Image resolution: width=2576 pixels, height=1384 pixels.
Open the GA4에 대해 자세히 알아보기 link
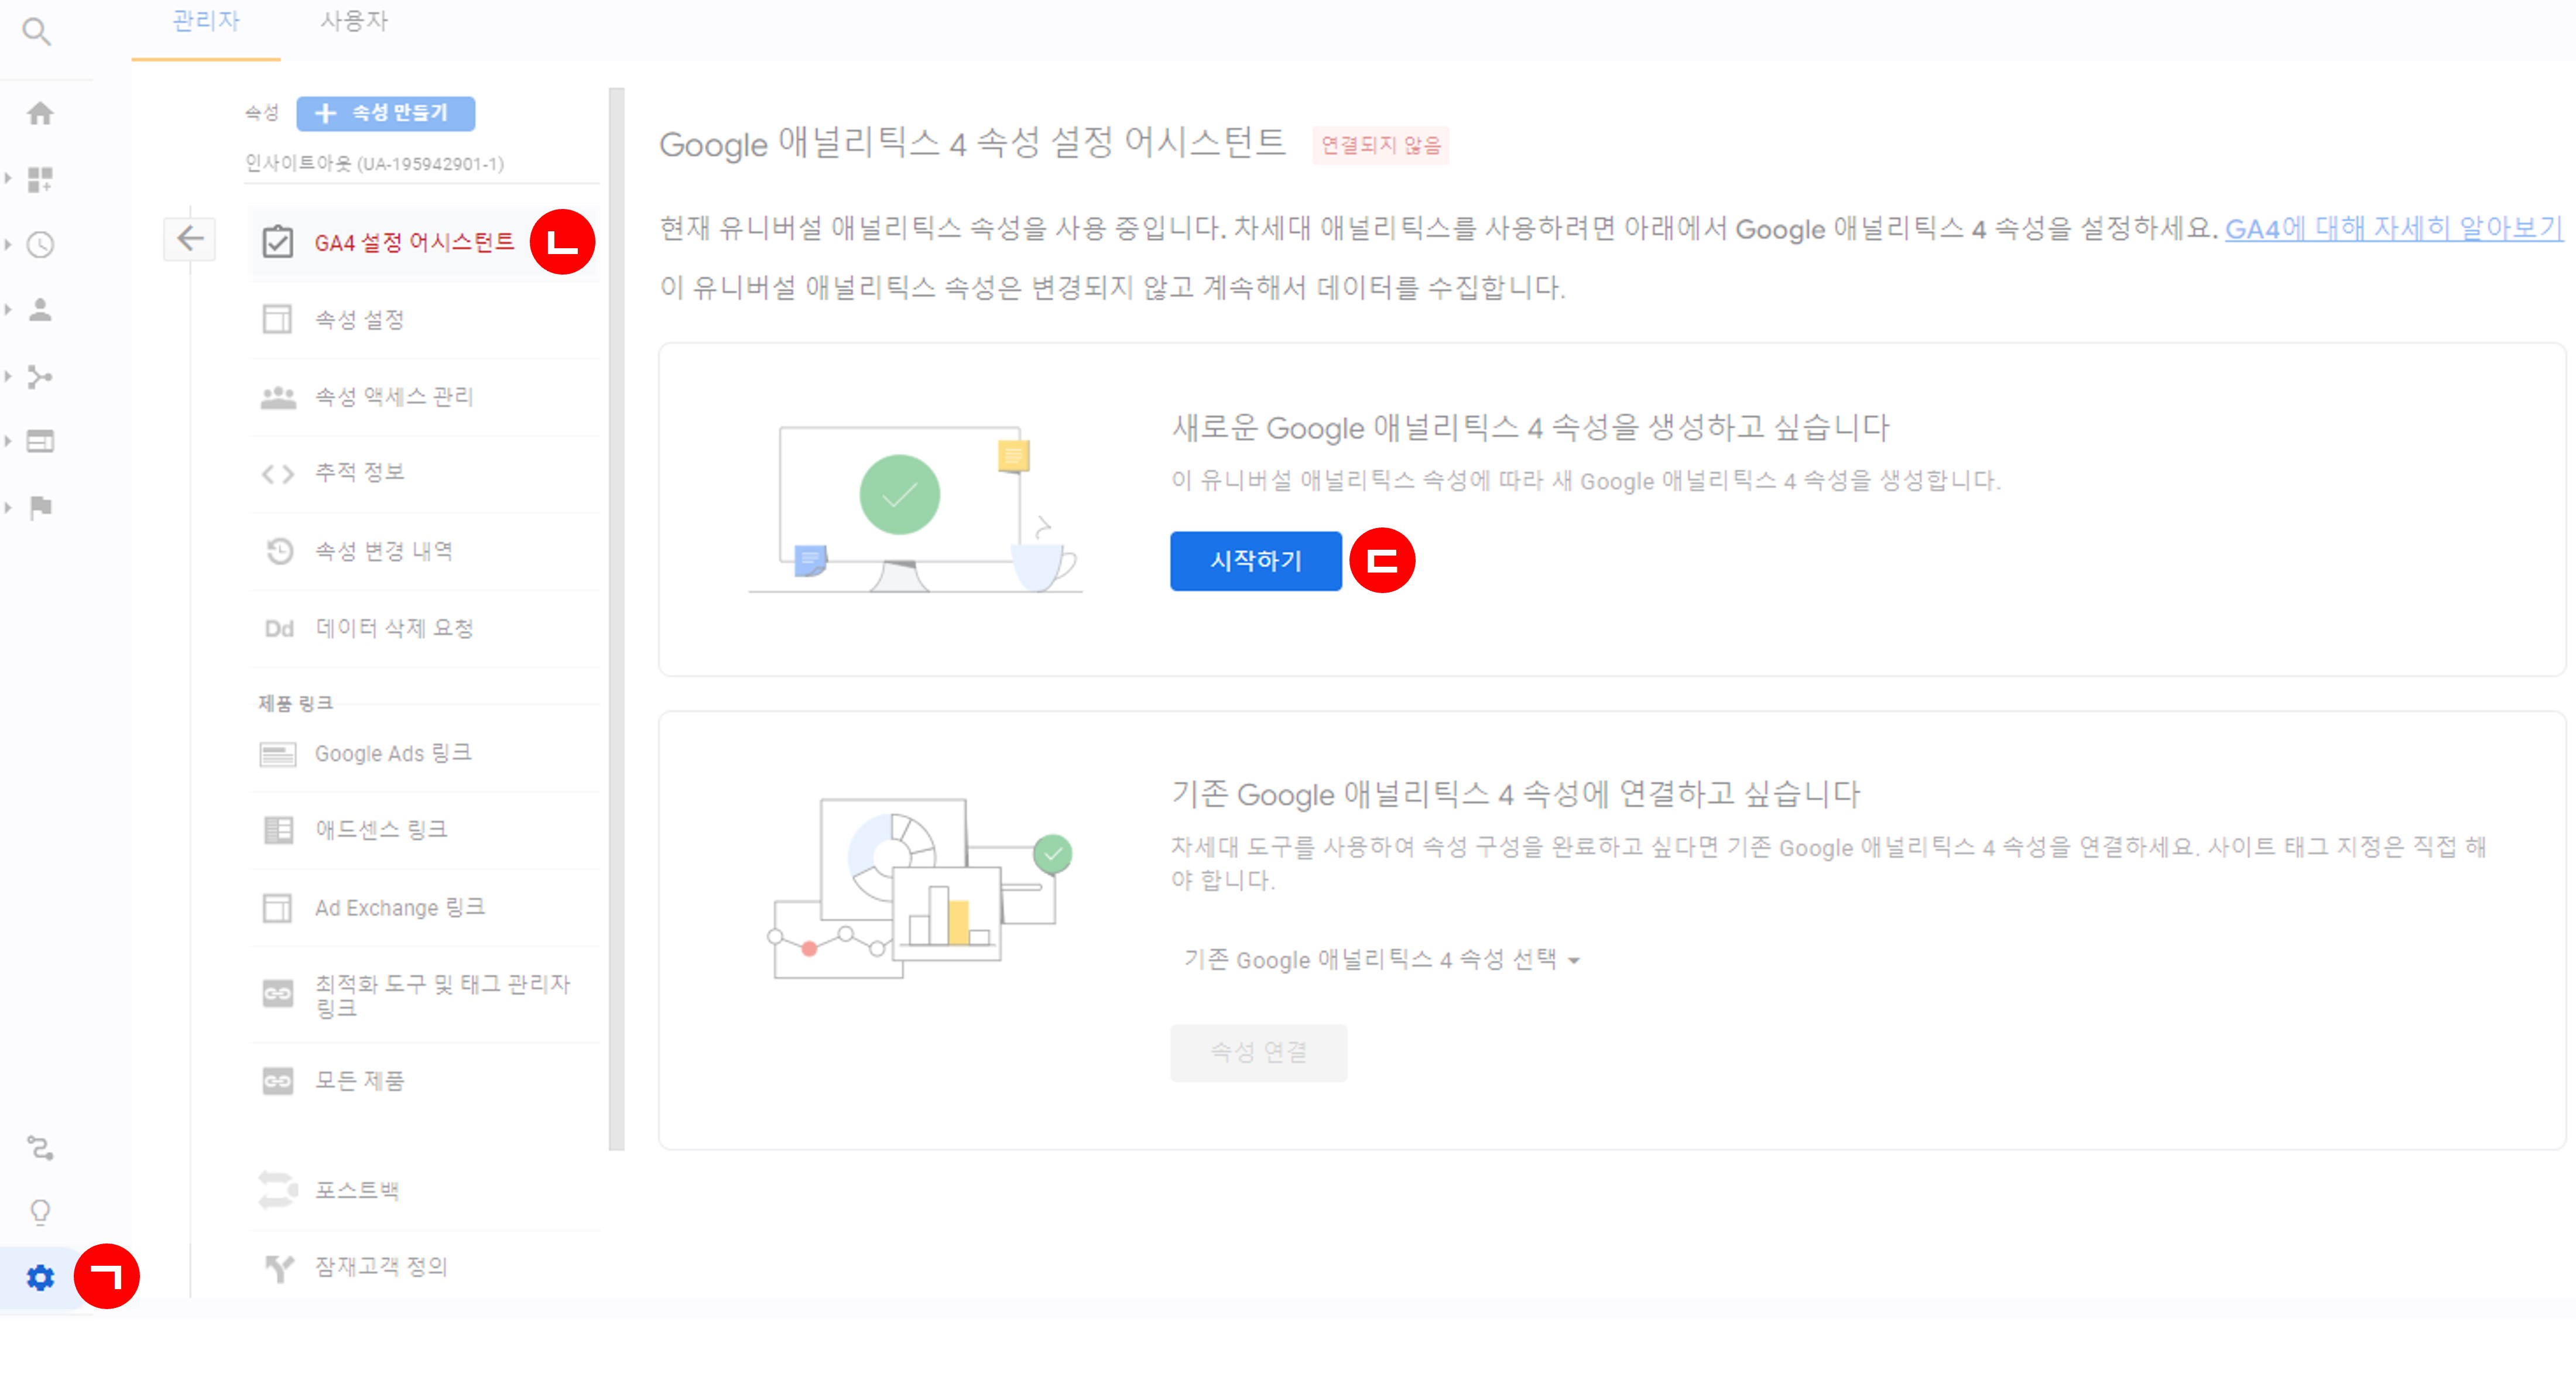2394,229
